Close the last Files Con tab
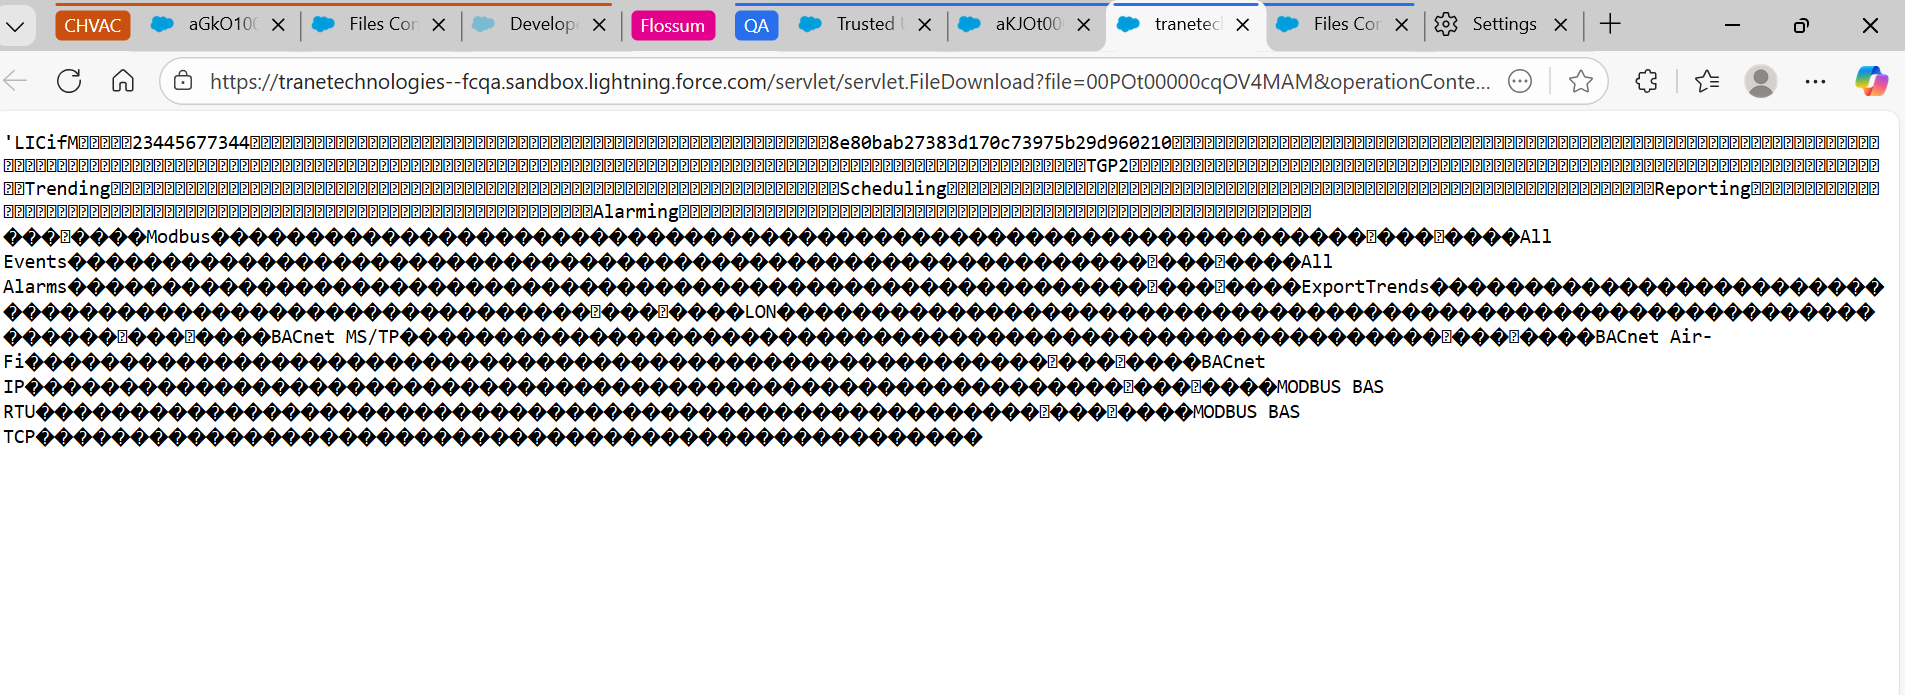This screenshot has height=695, width=1905. pos(1402,25)
